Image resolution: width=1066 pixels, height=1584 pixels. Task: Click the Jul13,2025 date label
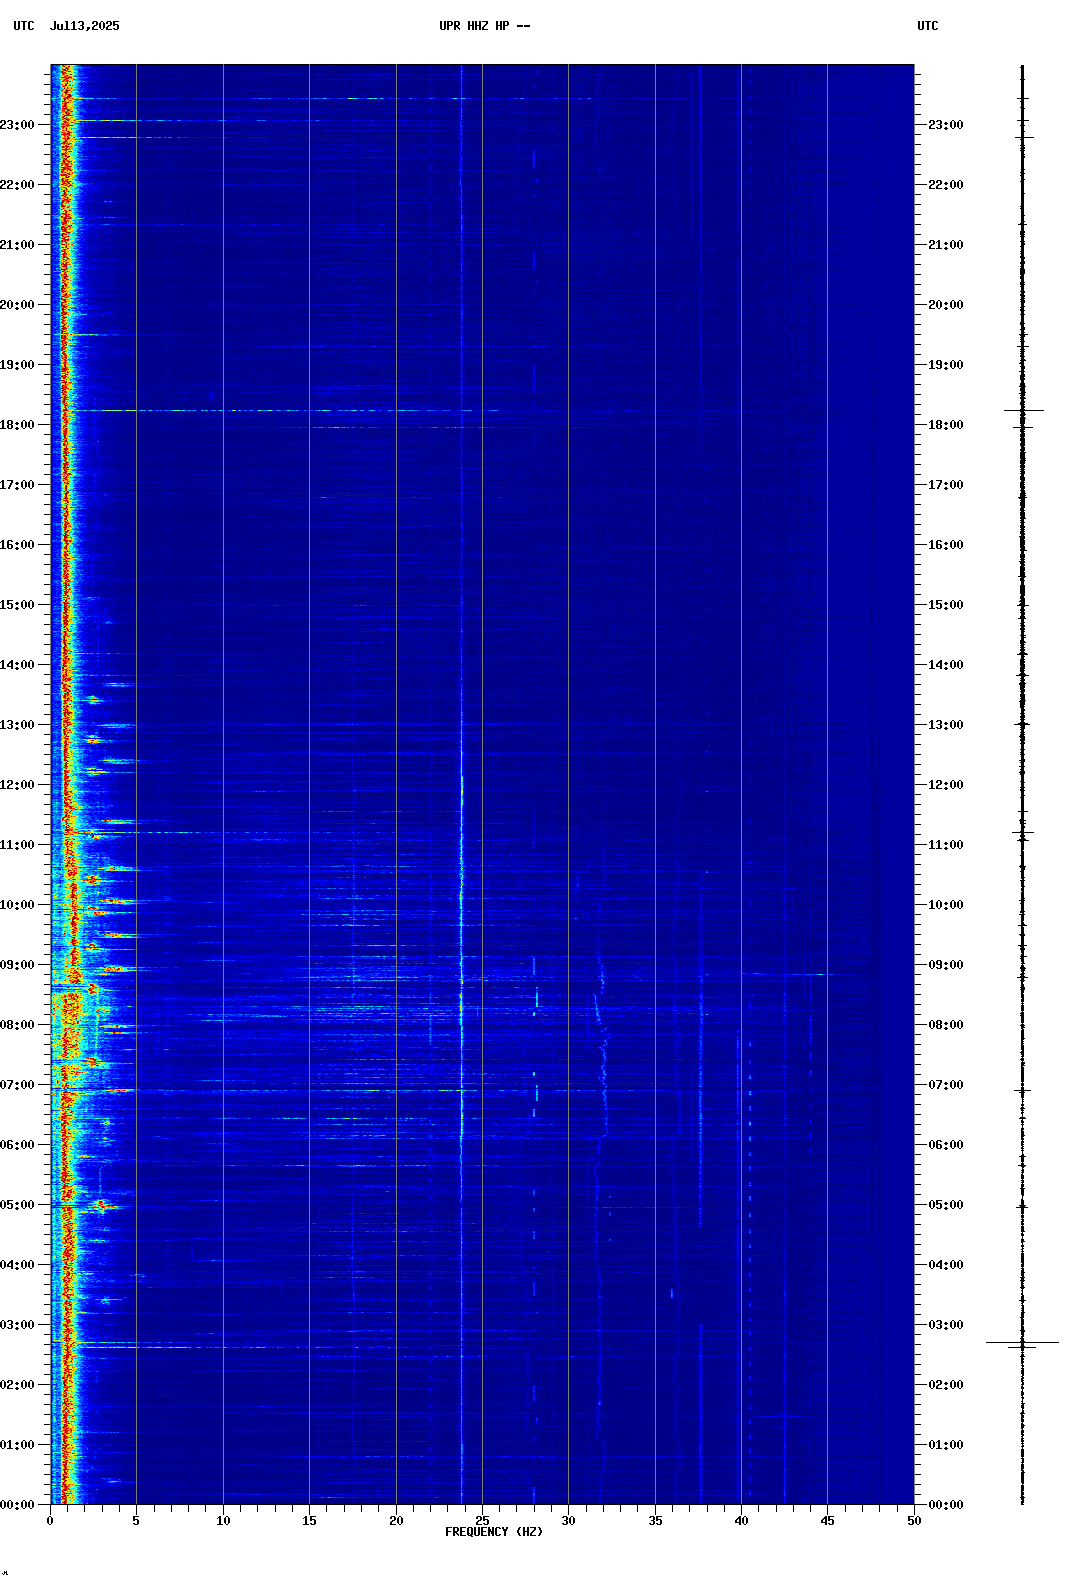point(84,26)
